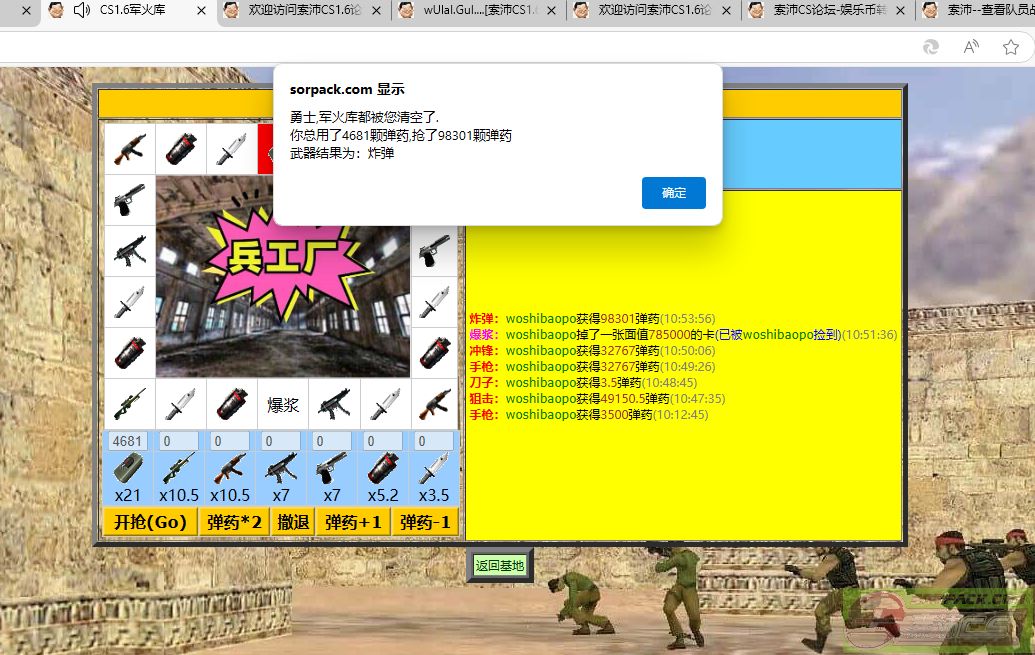Click log line 手枪 获得32767弹药

tap(592, 366)
